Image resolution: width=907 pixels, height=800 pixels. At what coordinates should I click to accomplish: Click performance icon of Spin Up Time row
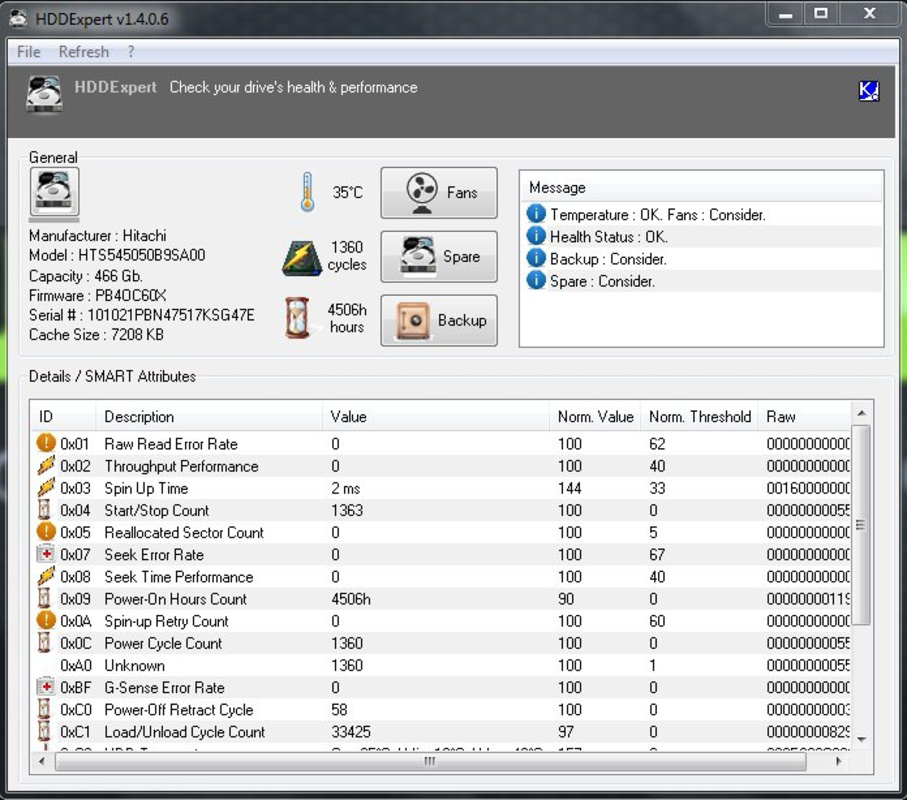coord(46,488)
